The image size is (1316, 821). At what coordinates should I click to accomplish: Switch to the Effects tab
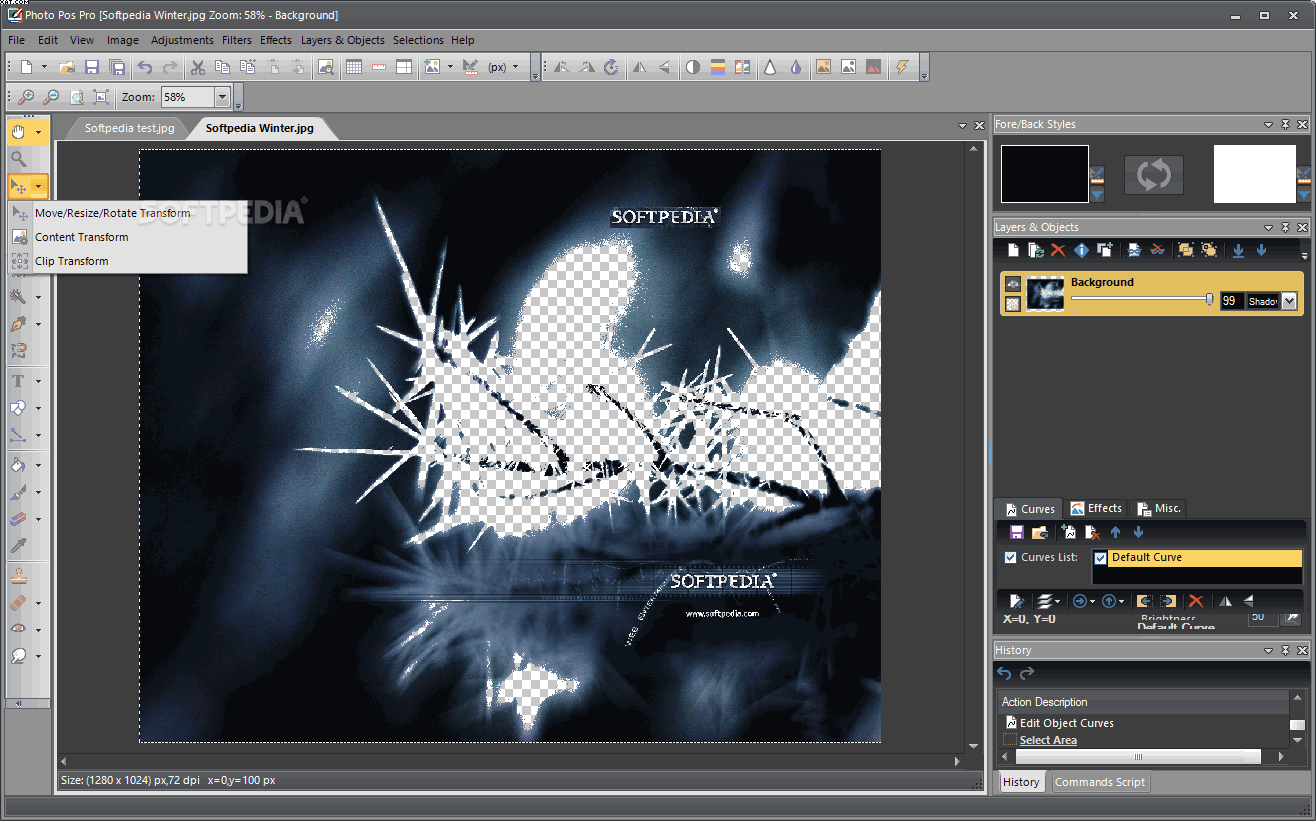pyautogui.click(x=1097, y=508)
